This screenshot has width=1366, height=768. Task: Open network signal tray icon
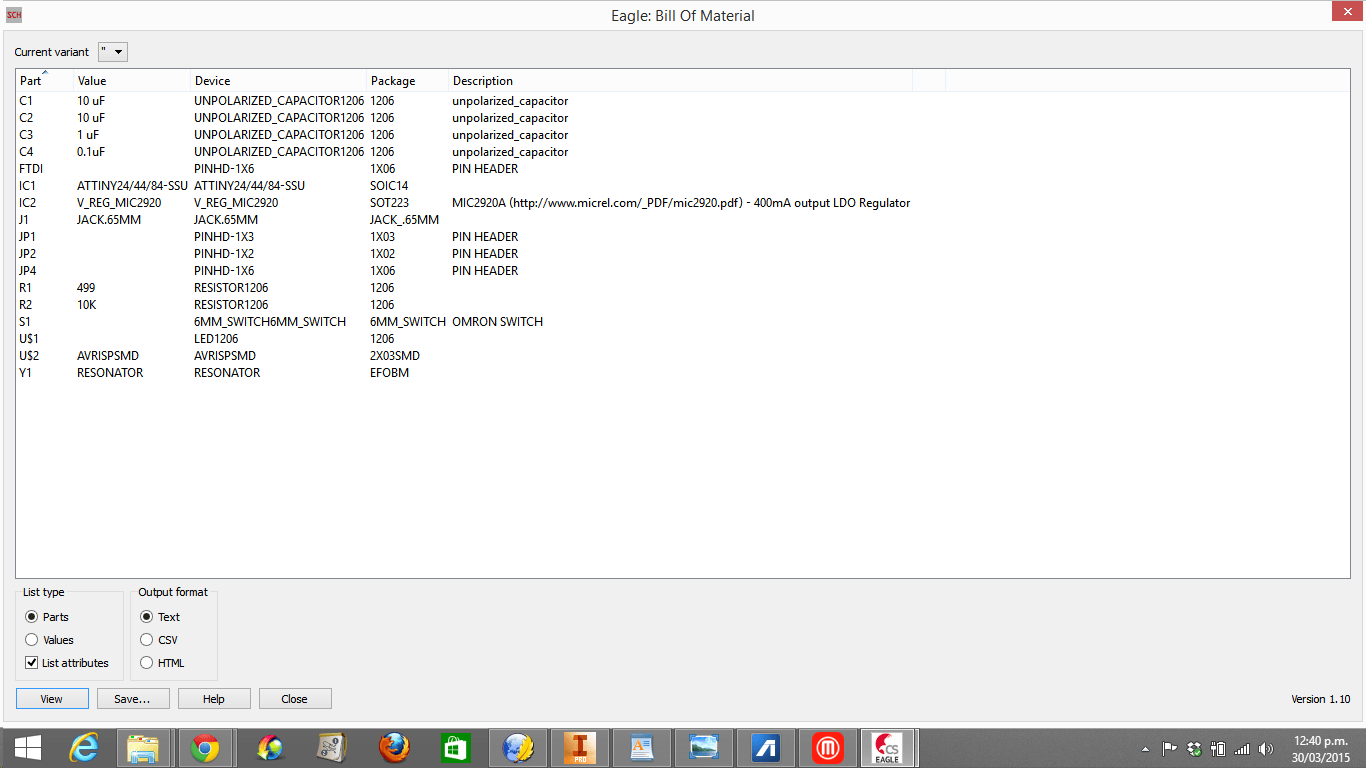(1242, 748)
